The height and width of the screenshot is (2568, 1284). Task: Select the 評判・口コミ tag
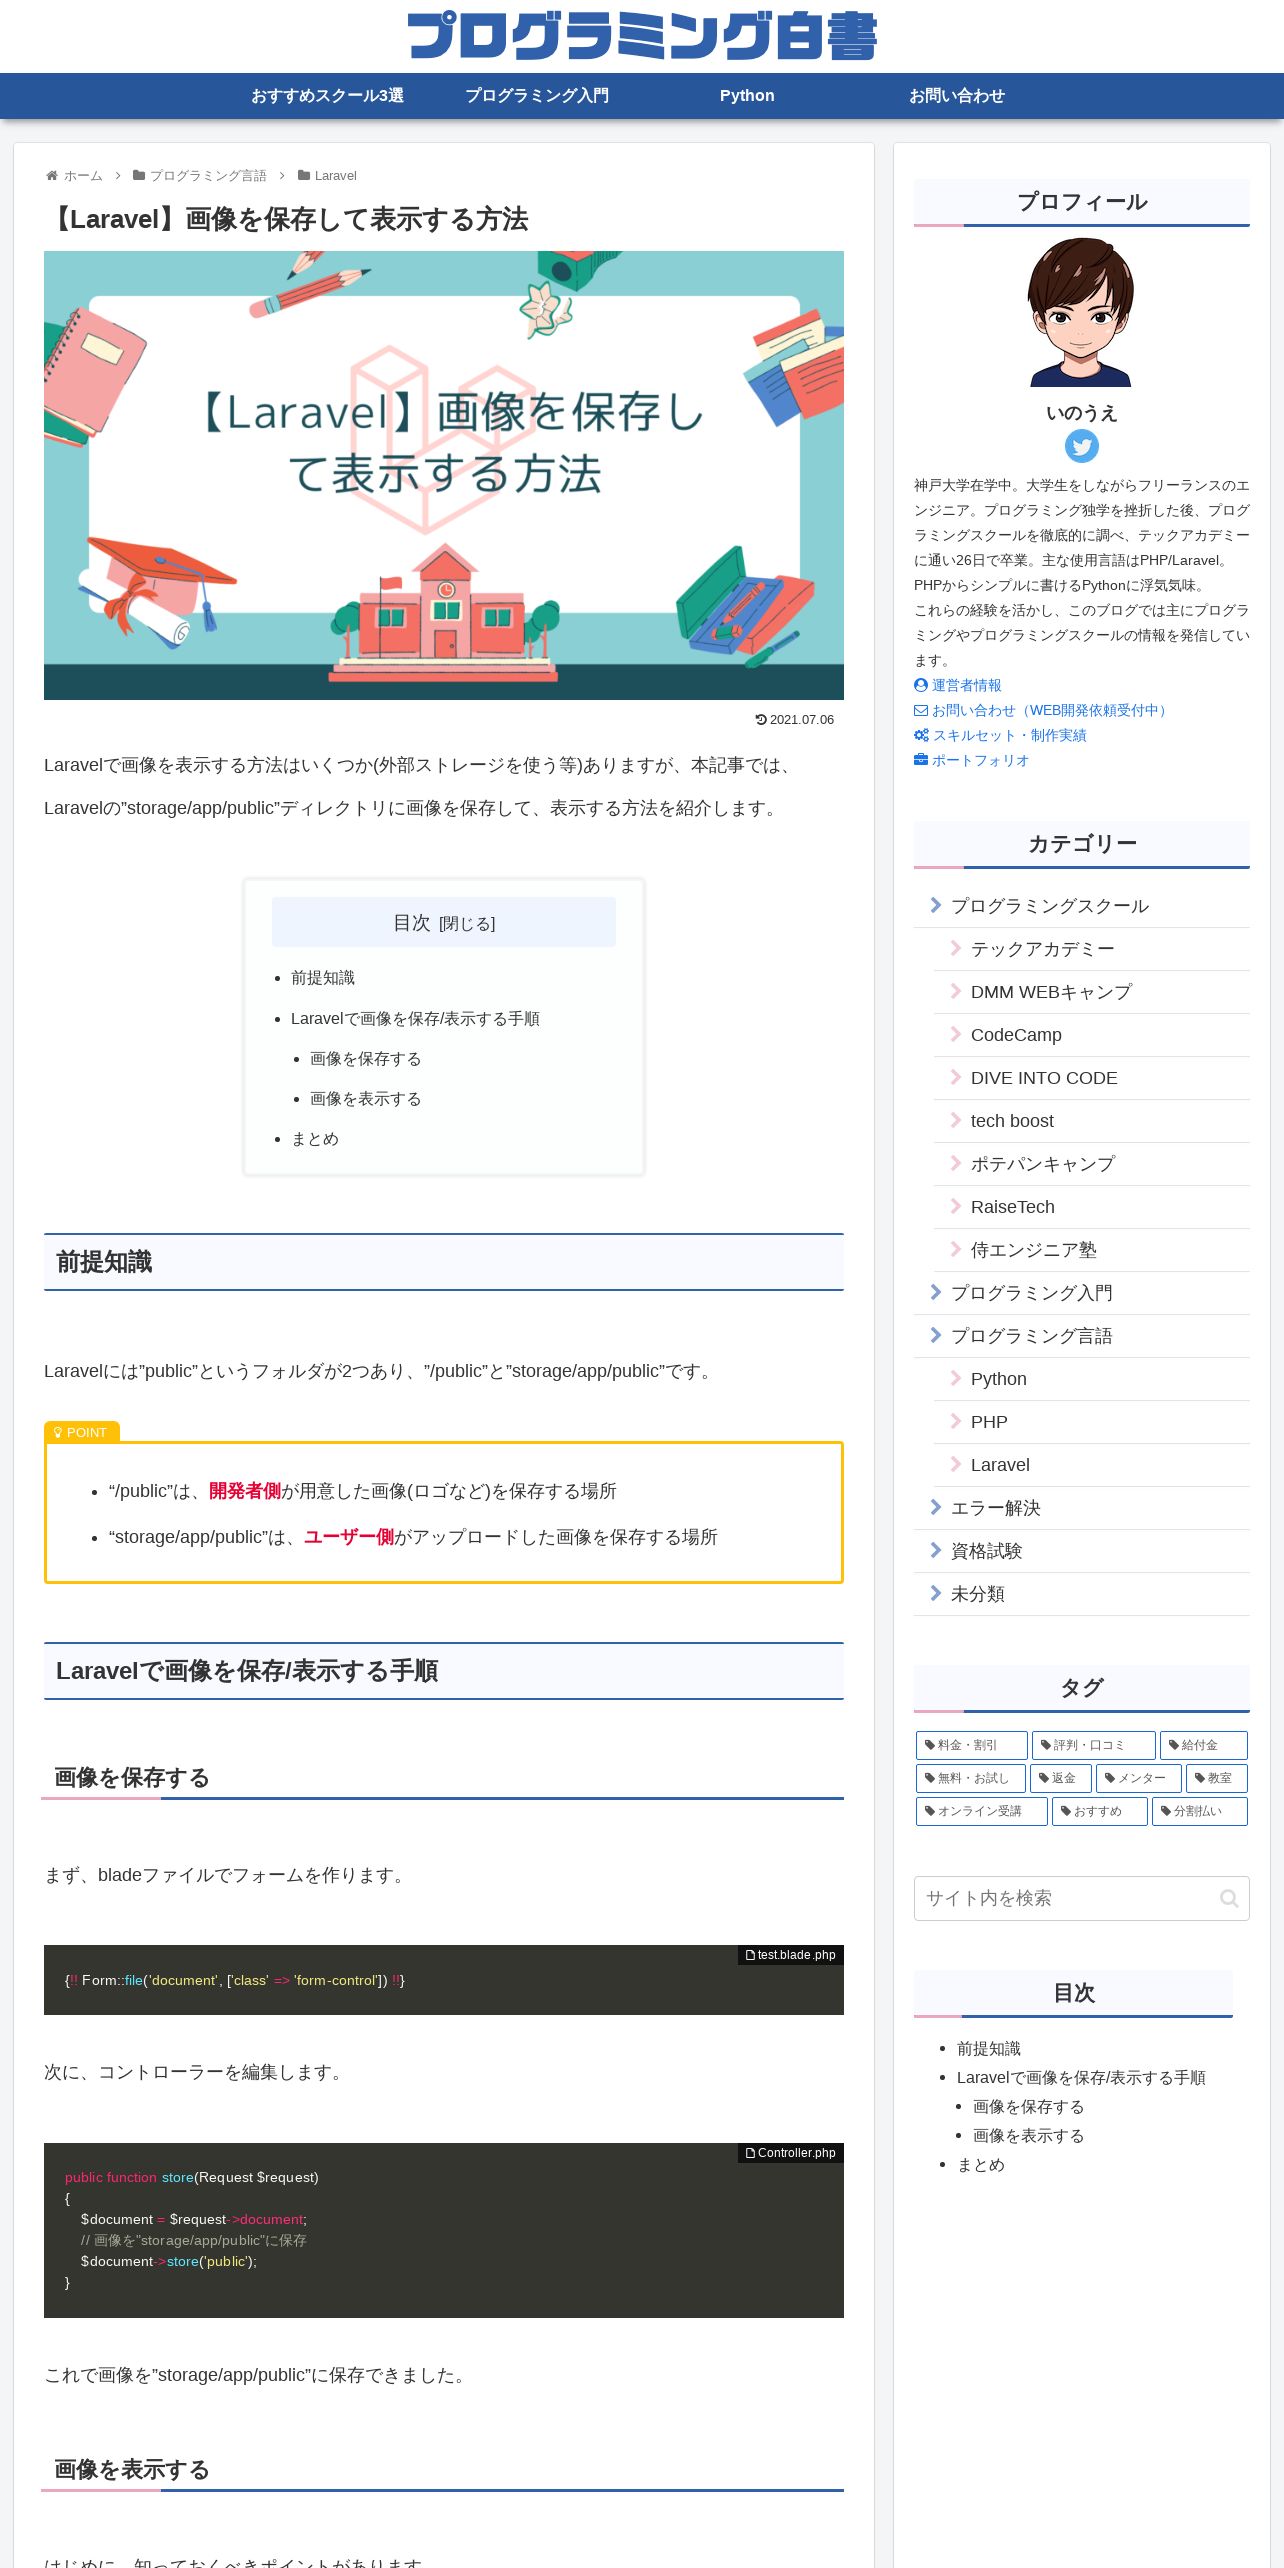point(1093,1745)
